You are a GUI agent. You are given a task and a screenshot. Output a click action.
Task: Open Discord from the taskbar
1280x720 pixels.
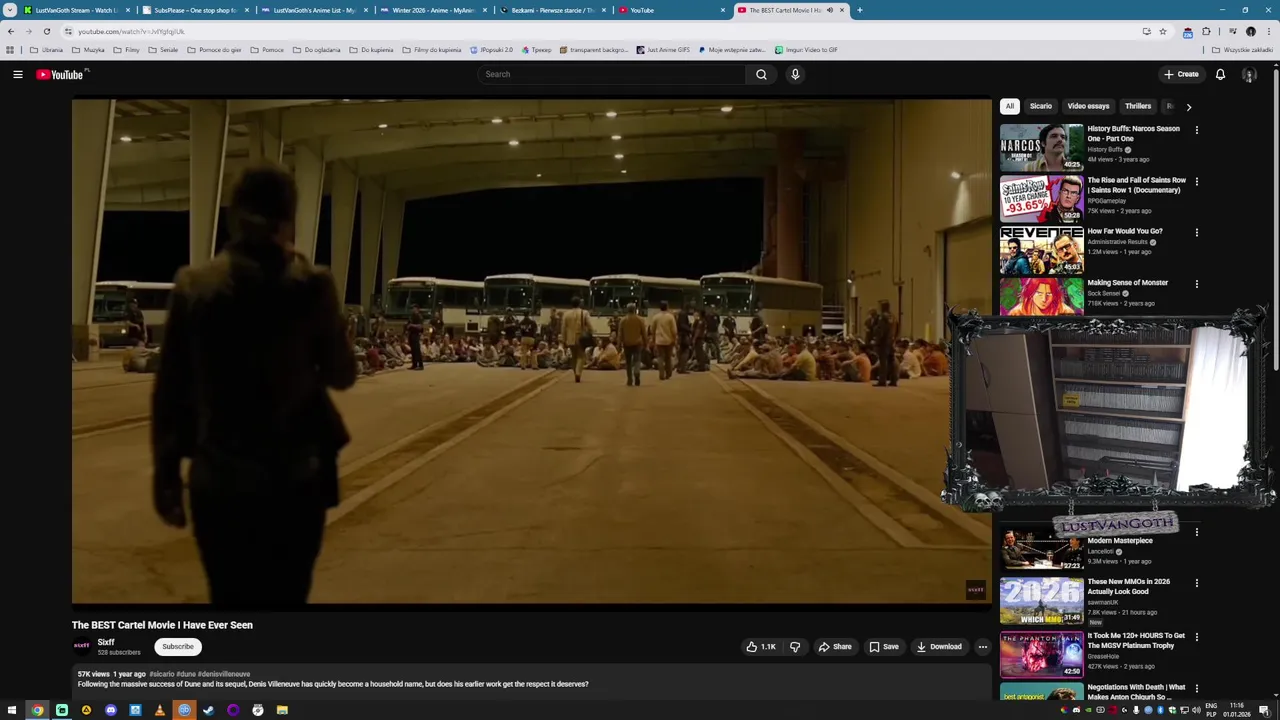tap(111, 710)
